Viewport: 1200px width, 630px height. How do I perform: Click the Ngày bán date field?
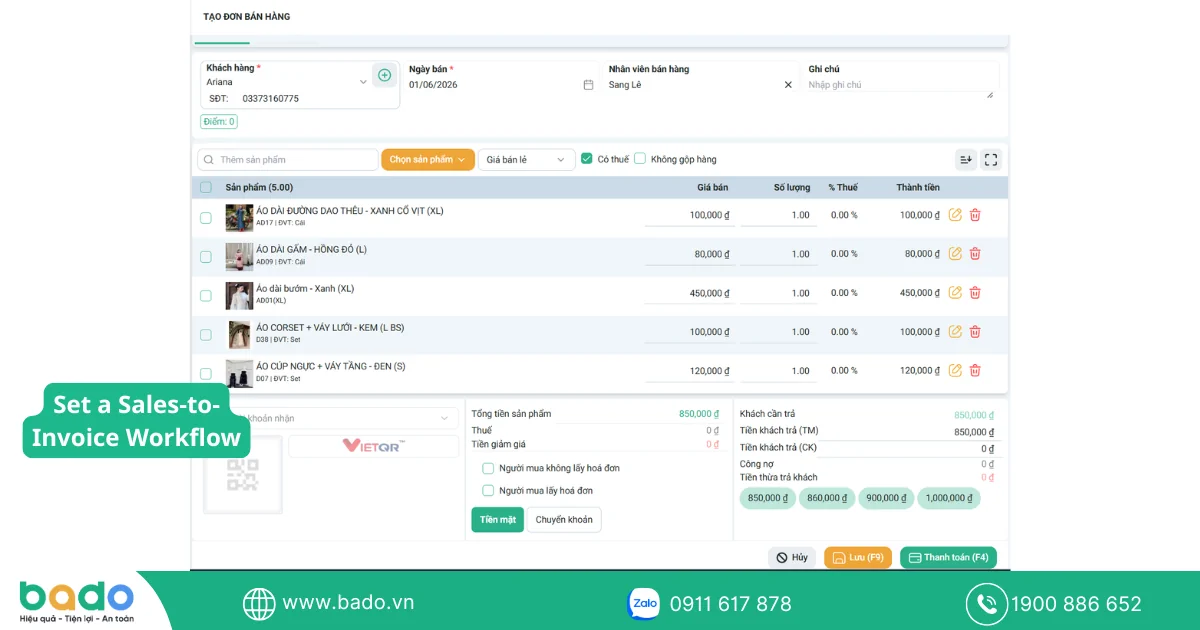[x=502, y=85]
